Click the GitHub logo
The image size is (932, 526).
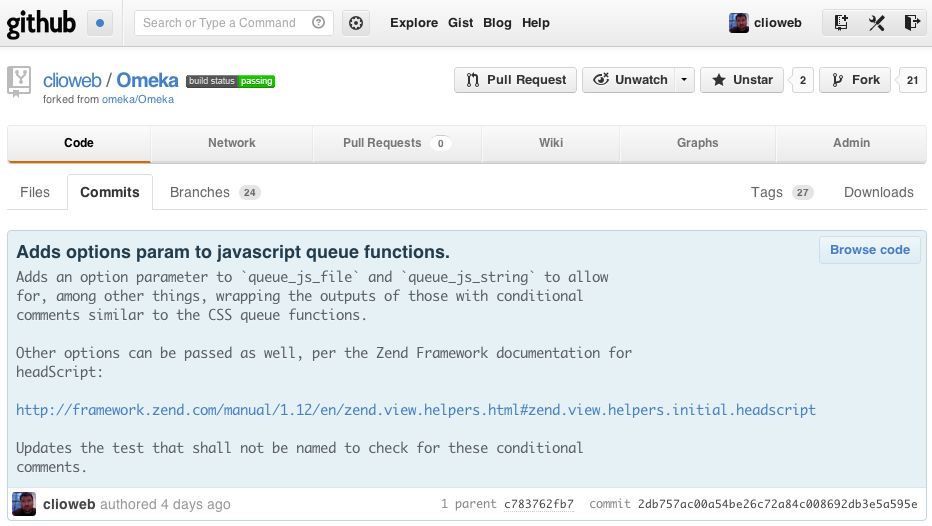41,23
